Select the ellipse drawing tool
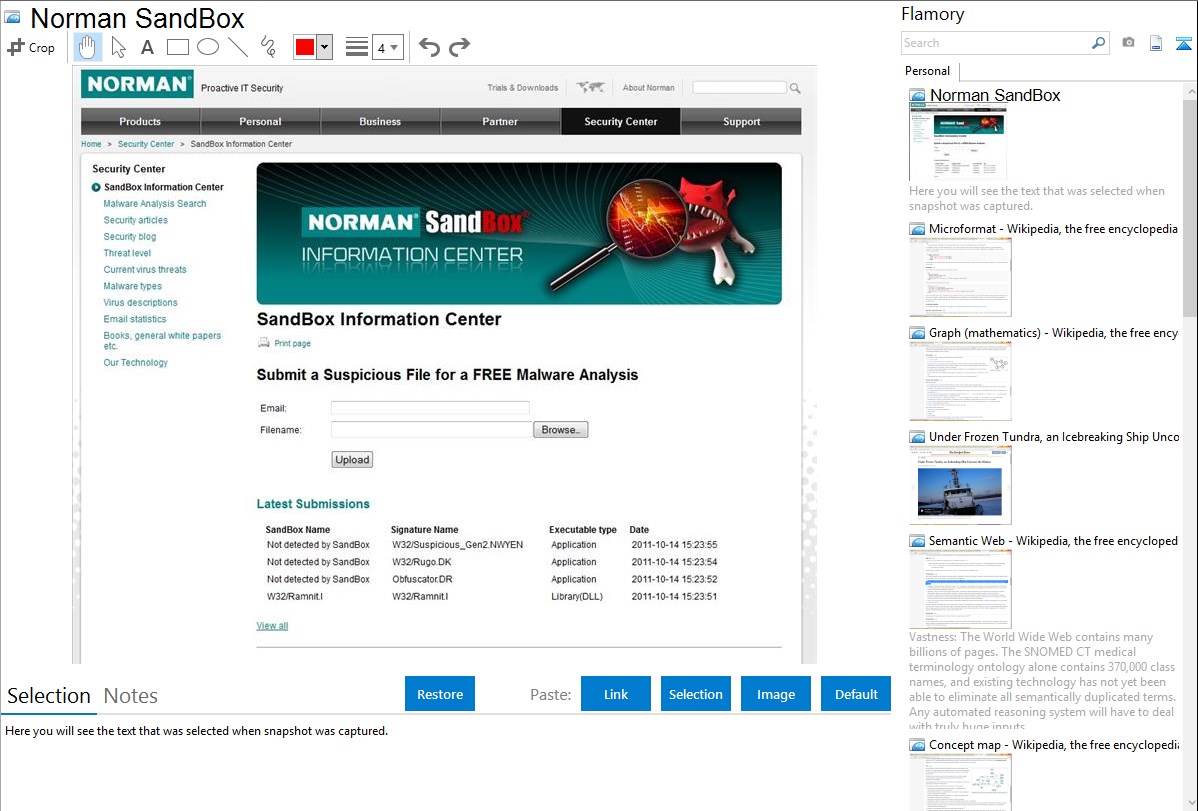Screen dimensions: 1198x811 (x=208, y=47)
